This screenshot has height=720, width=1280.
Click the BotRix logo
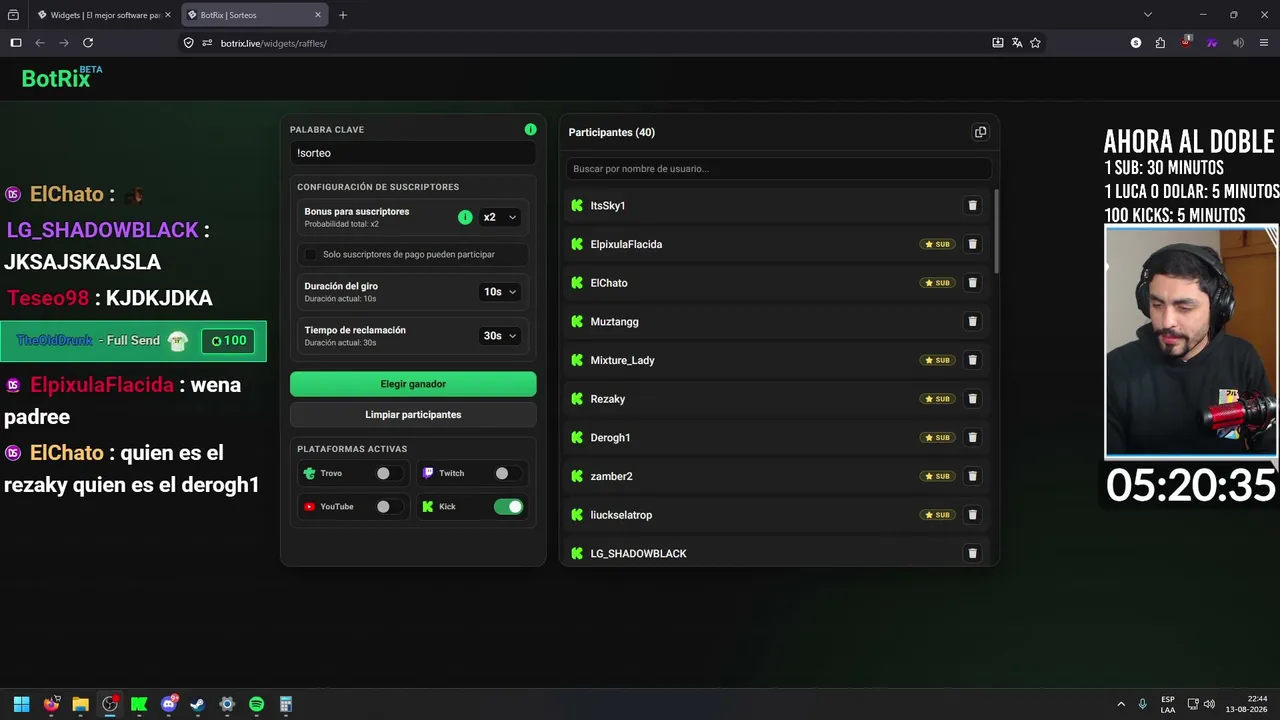pos(62,78)
